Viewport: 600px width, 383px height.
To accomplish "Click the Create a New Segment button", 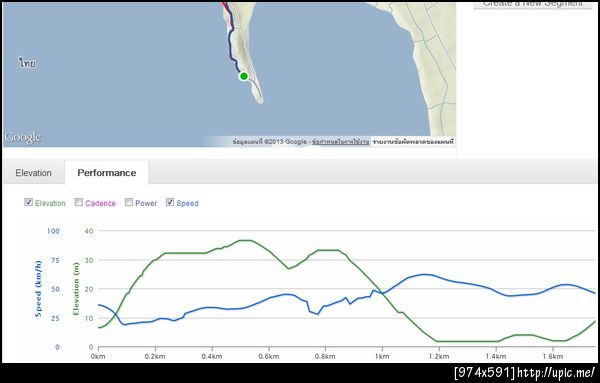I will pos(533,4).
